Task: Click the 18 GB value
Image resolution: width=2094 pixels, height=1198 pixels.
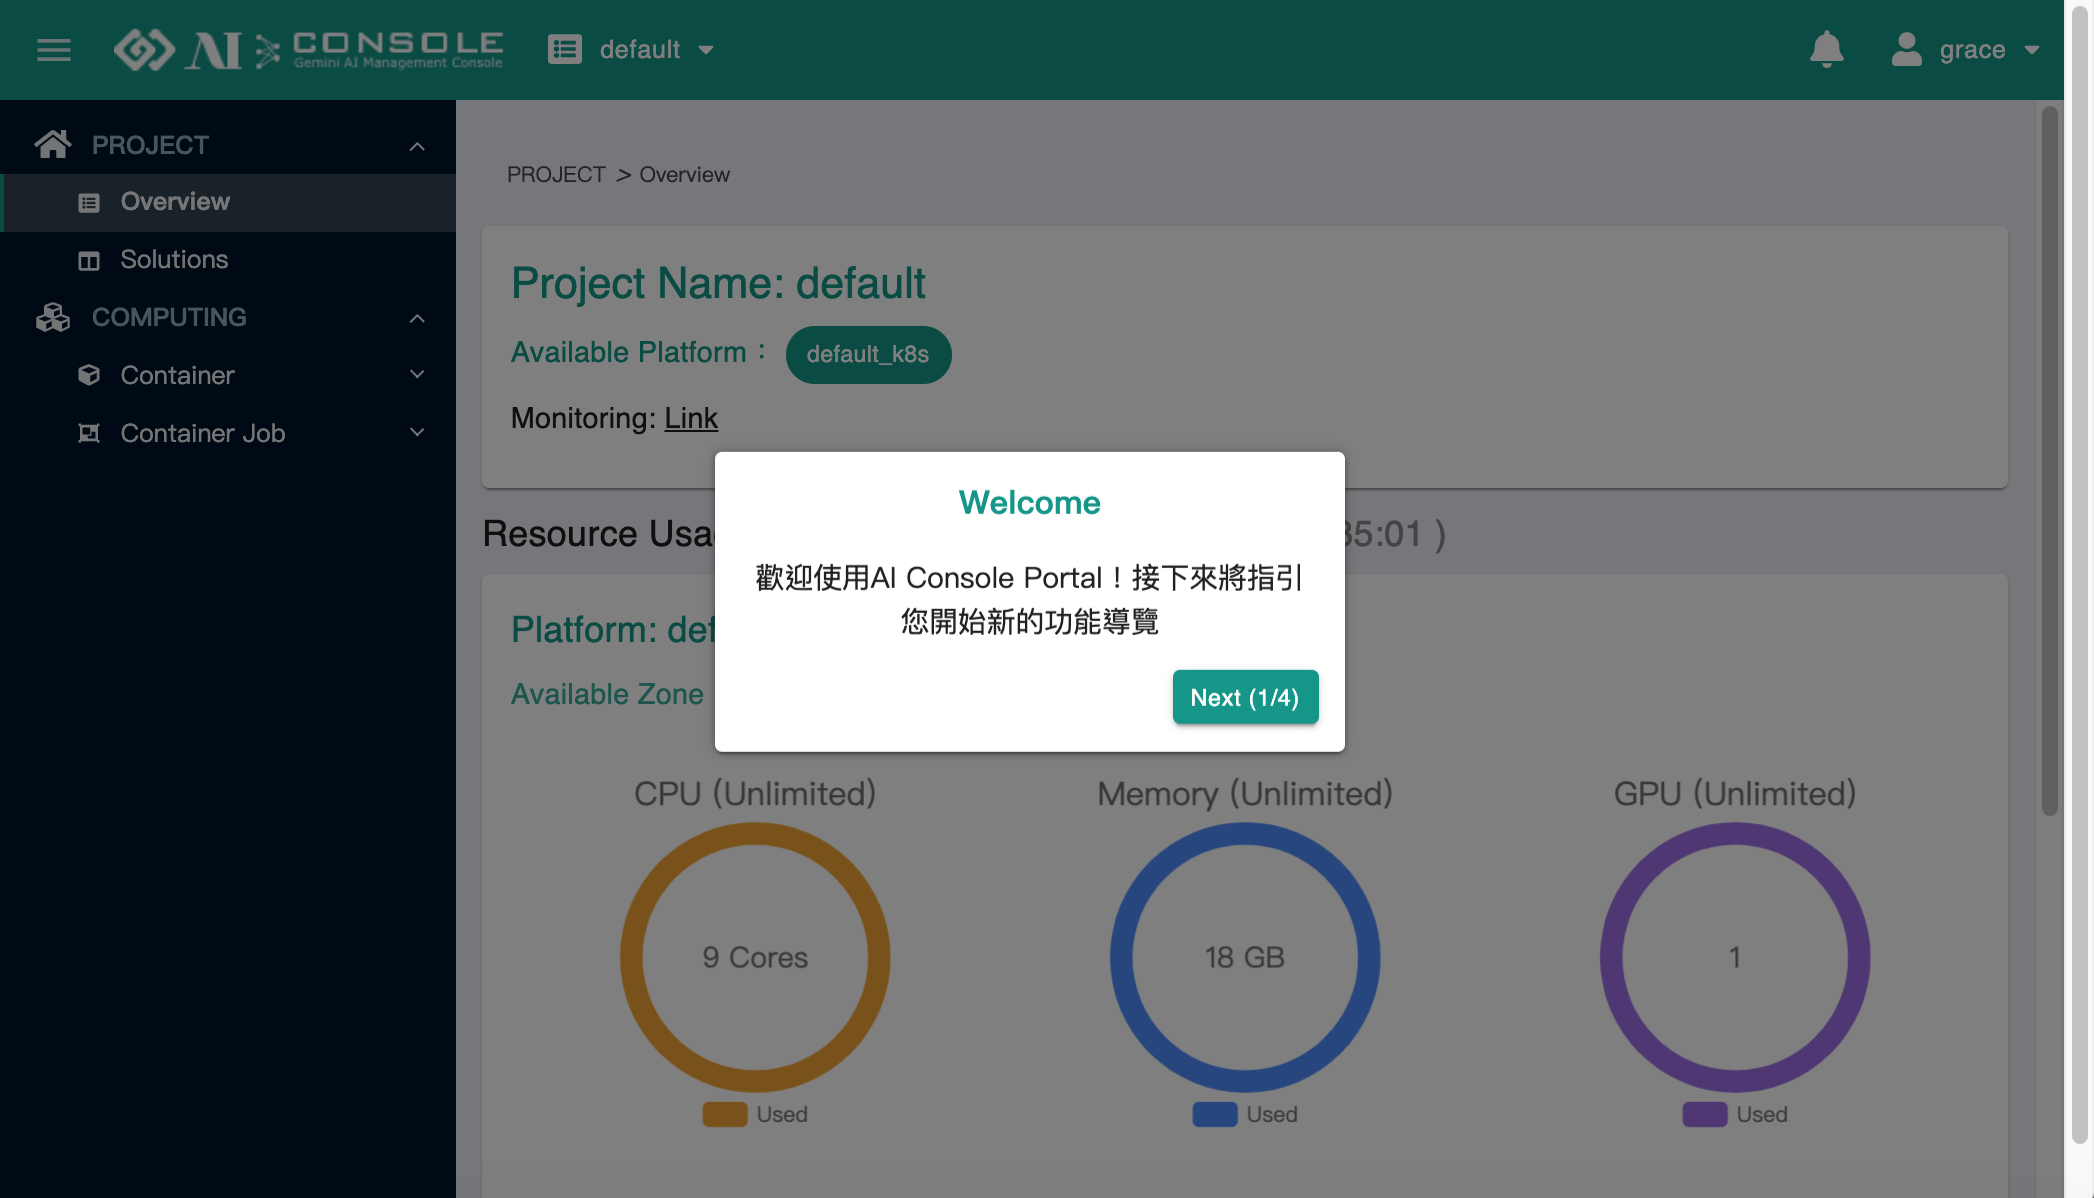Action: coord(1245,957)
